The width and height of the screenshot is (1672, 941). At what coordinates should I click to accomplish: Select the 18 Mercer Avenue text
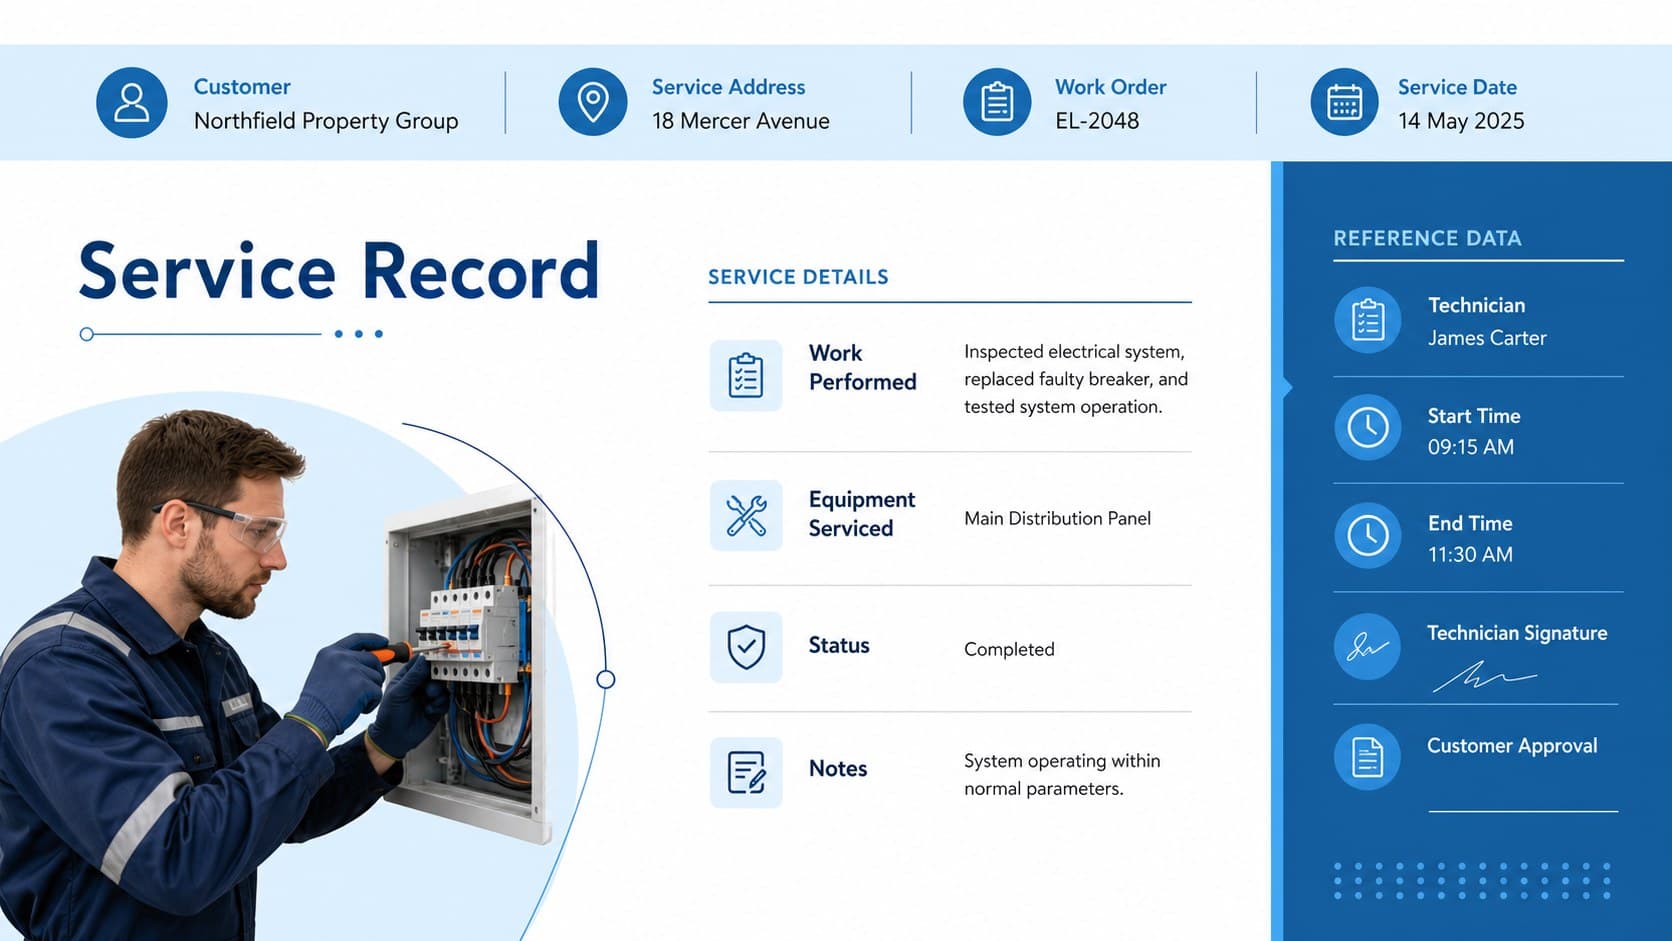click(741, 121)
